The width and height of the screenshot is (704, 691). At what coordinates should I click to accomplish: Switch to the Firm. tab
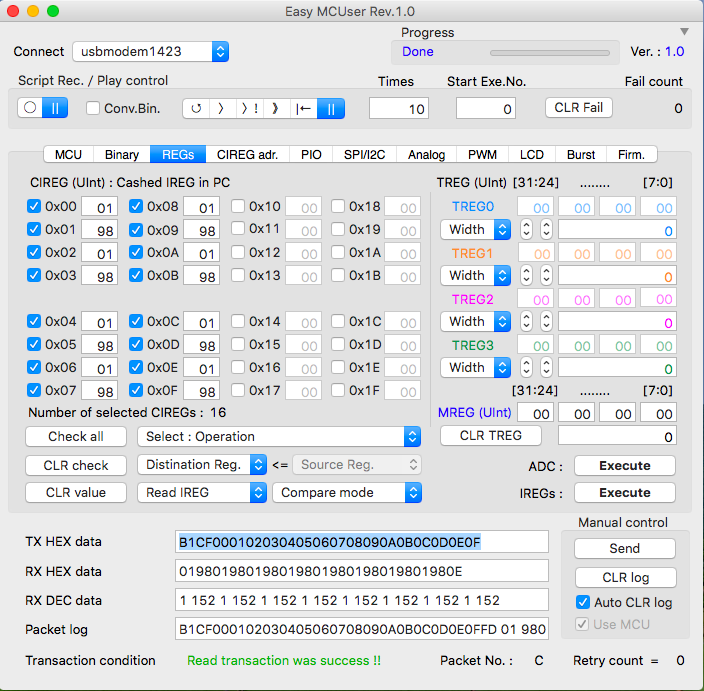pos(631,154)
